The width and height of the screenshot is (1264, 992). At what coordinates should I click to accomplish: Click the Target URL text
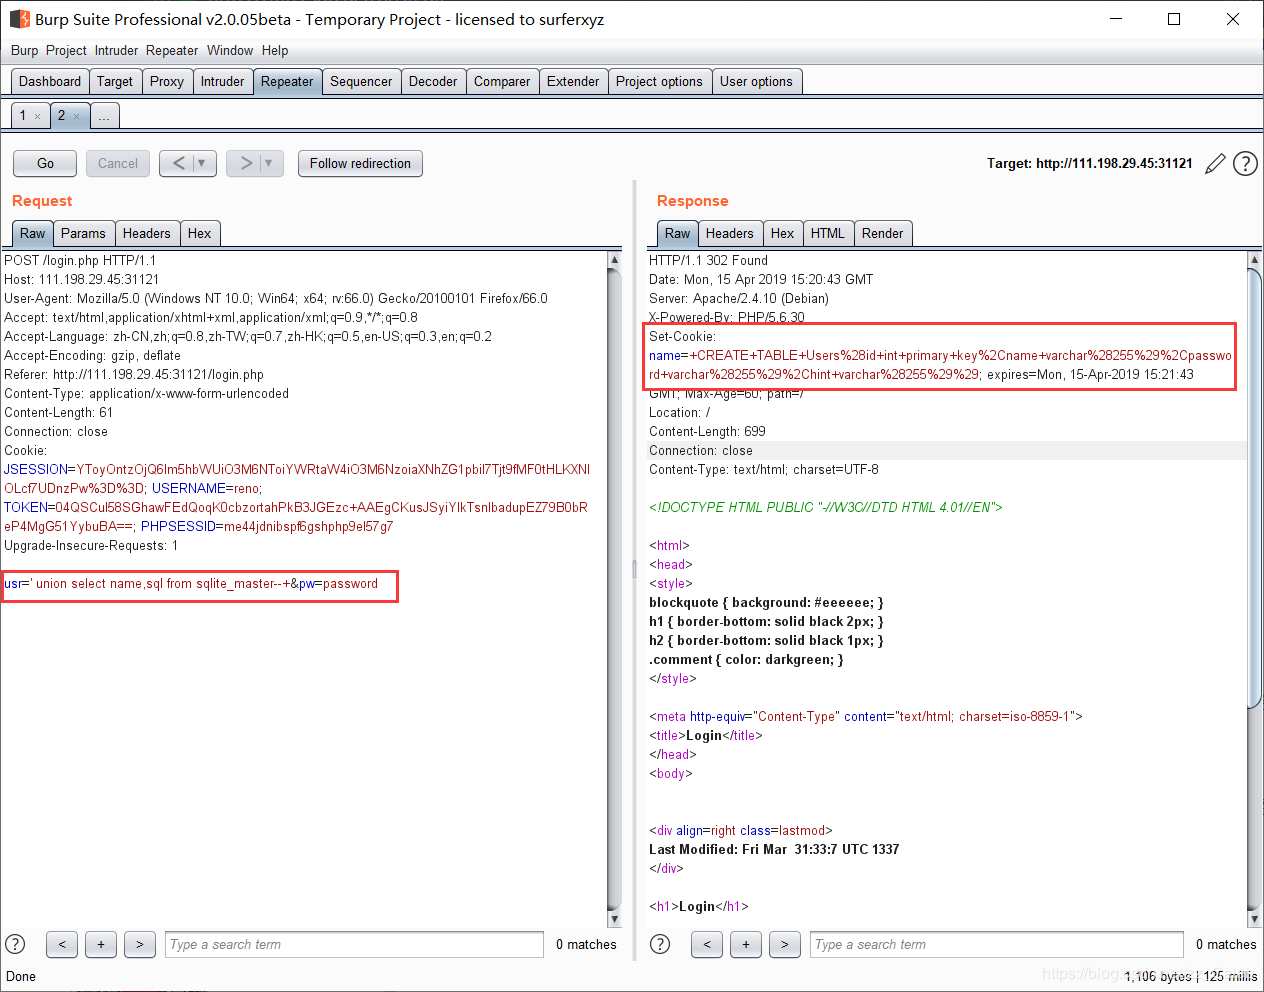point(1090,164)
